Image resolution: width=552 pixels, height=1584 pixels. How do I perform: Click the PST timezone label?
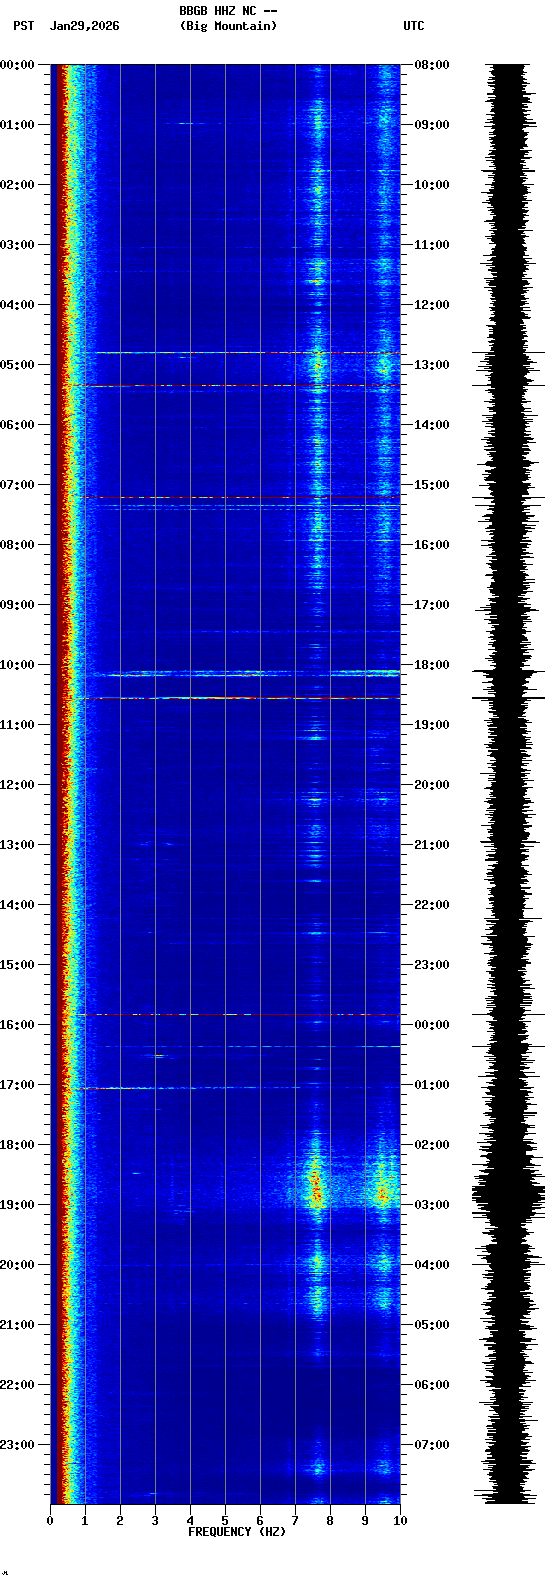click(23, 26)
